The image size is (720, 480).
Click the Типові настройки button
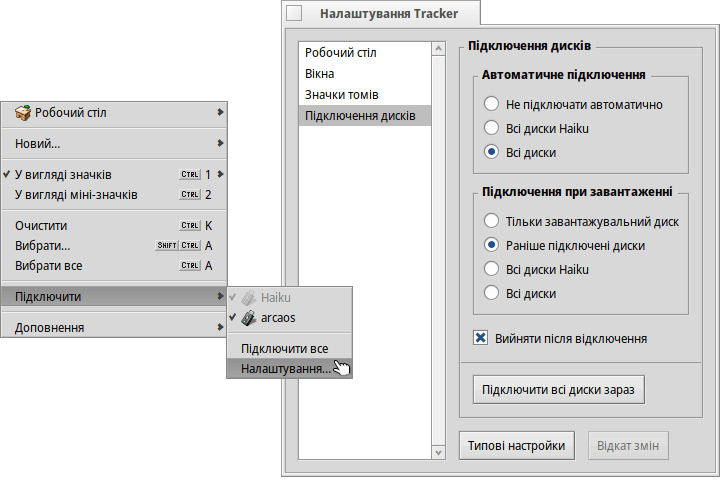[x=517, y=446]
